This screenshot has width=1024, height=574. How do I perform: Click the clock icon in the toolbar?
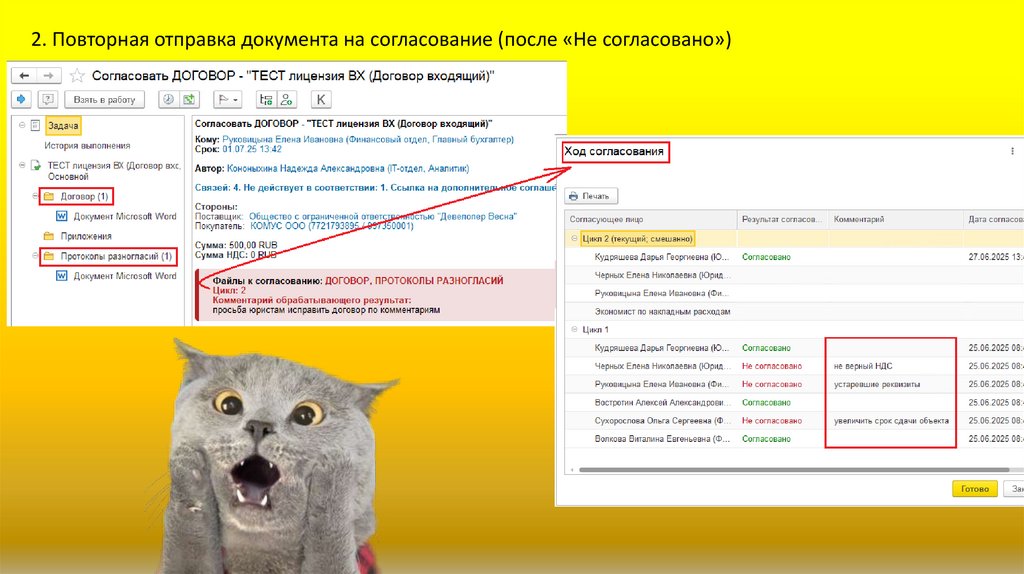[168, 99]
